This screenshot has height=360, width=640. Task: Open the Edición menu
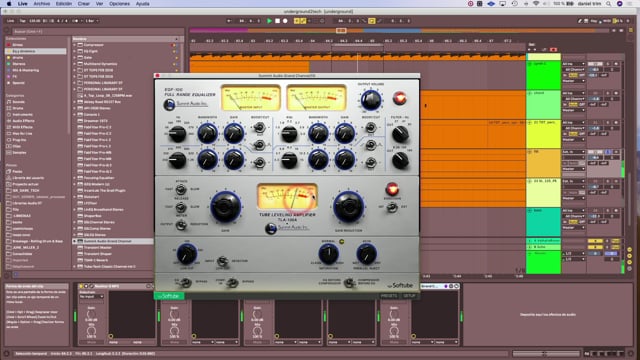point(64,4)
